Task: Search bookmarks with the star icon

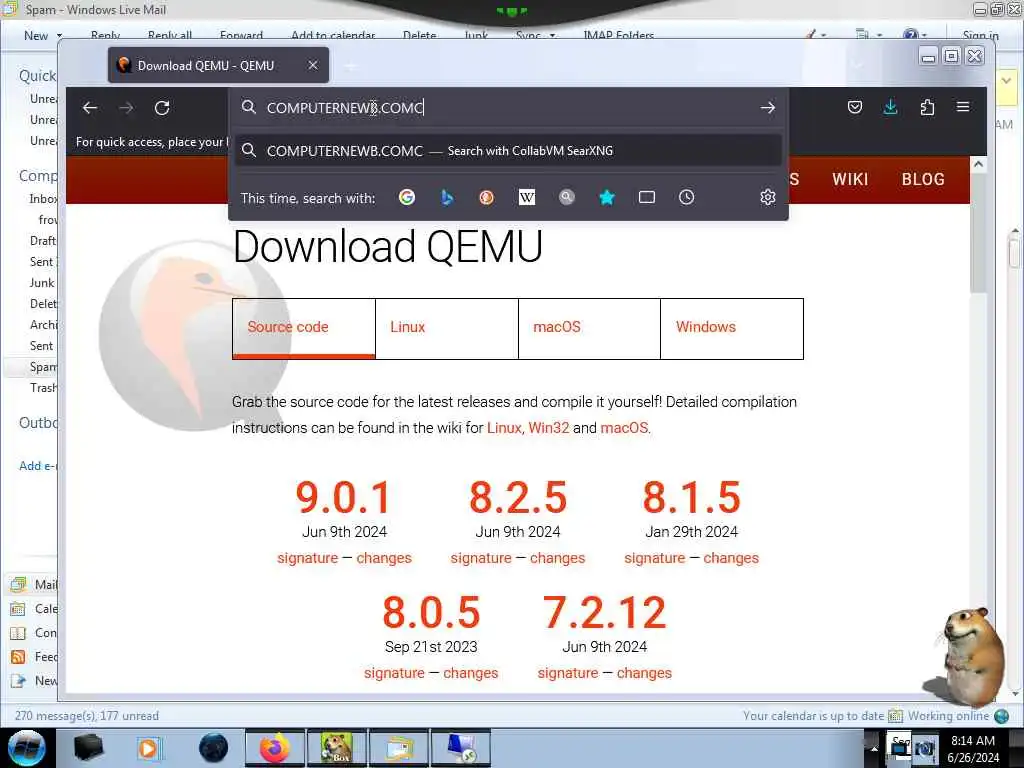Action: (x=607, y=197)
